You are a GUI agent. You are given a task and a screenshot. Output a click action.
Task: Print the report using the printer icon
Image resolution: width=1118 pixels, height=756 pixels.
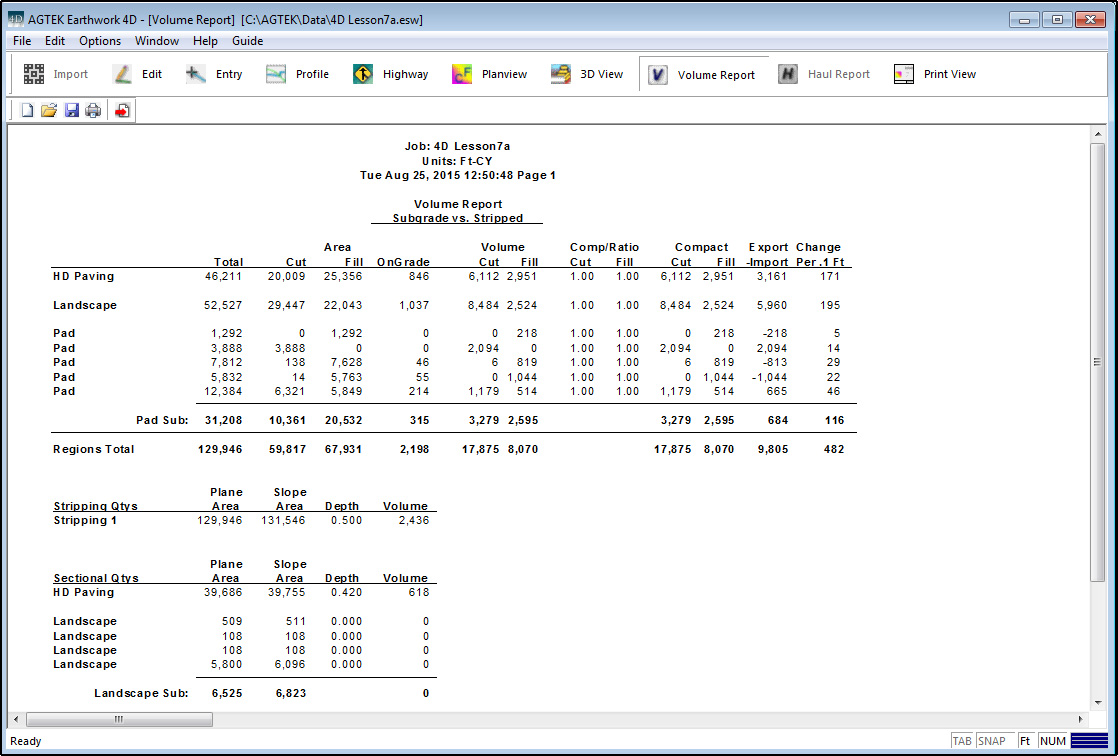(93, 111)
